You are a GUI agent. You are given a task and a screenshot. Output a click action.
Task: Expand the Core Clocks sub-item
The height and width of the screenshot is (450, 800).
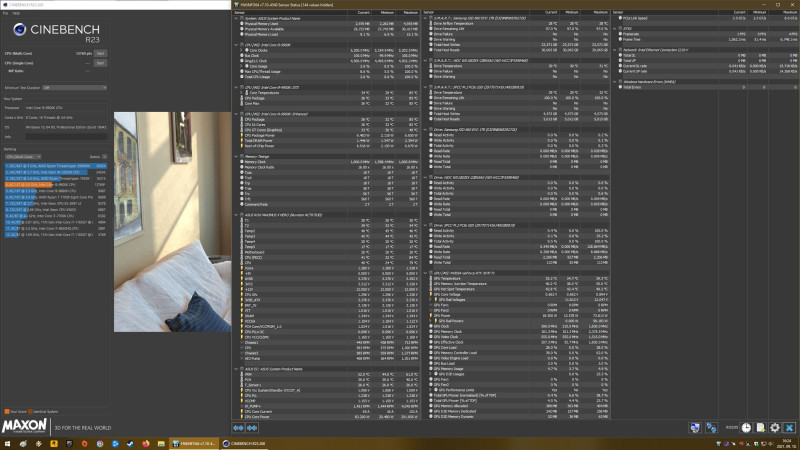[241, 50]
